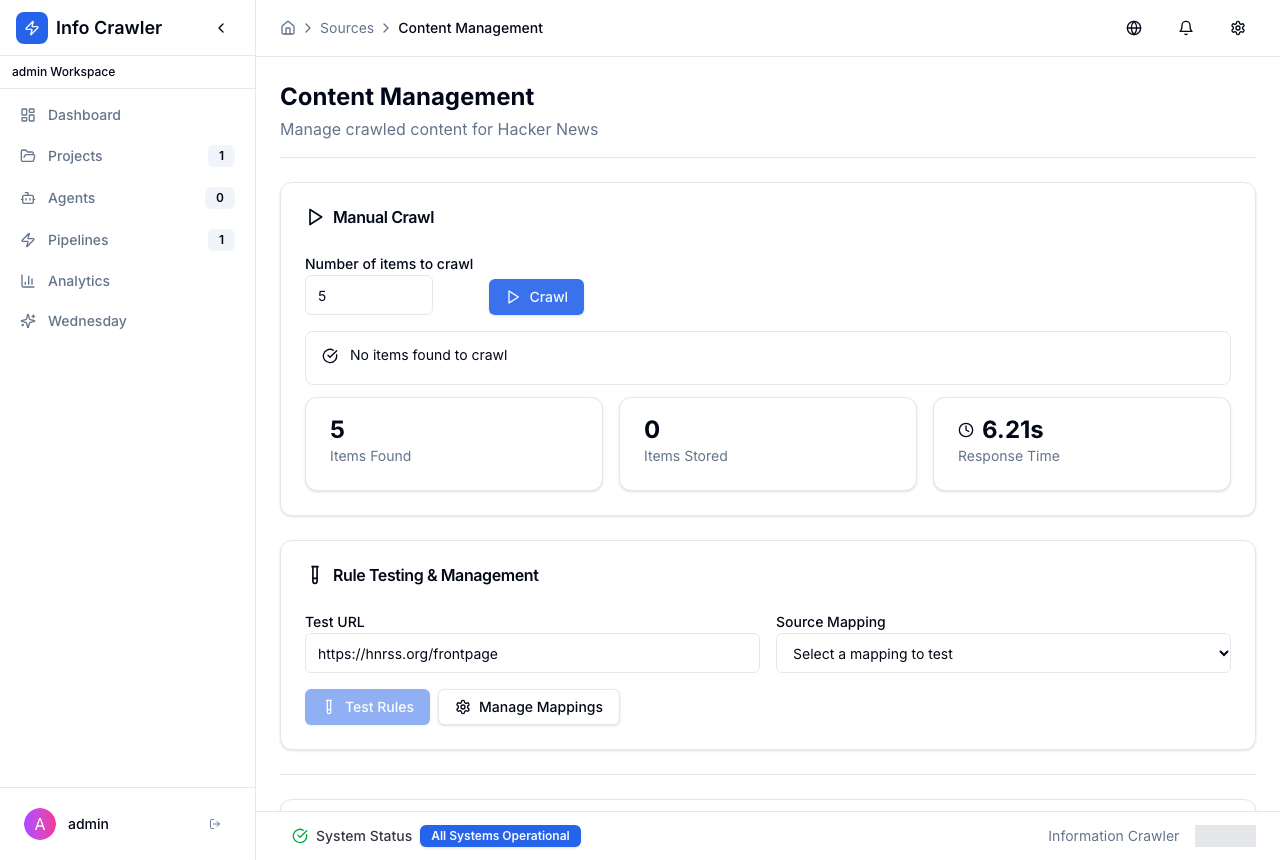Click the Rule Testing test tube icon
This screenshot has width=1280, height=860.
click(315, 575)
